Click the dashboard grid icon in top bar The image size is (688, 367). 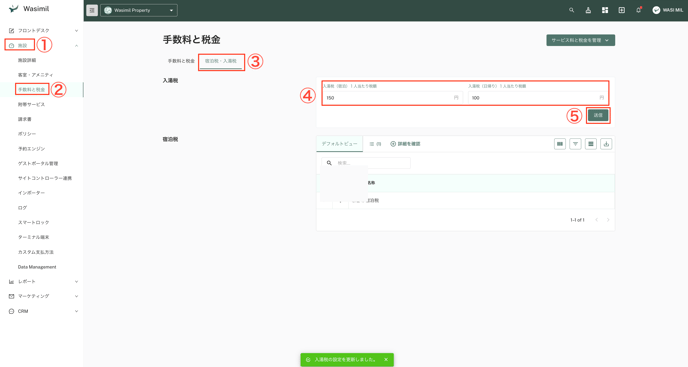pyautogui.click(x=605, y=10)
